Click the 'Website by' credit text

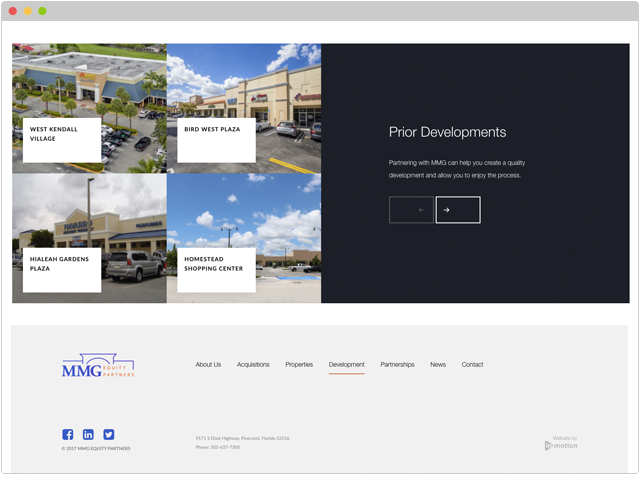click(565, 438)
